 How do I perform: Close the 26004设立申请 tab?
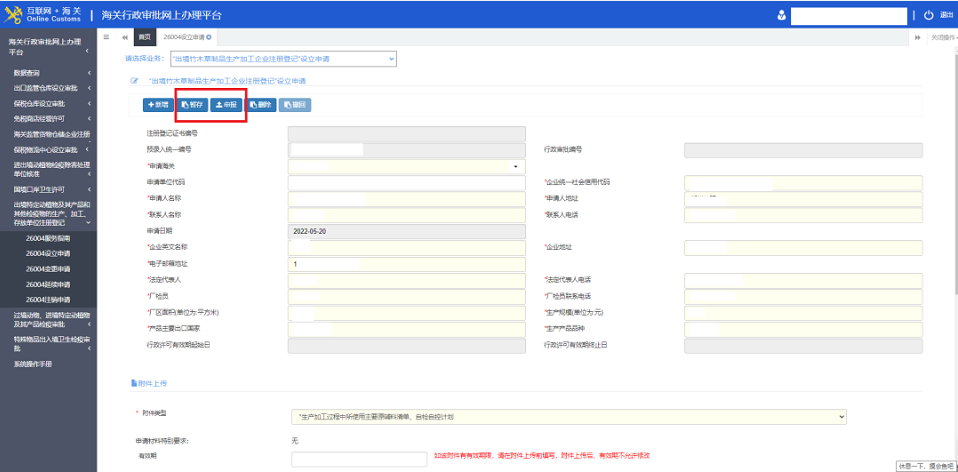(x=209, y=37)
